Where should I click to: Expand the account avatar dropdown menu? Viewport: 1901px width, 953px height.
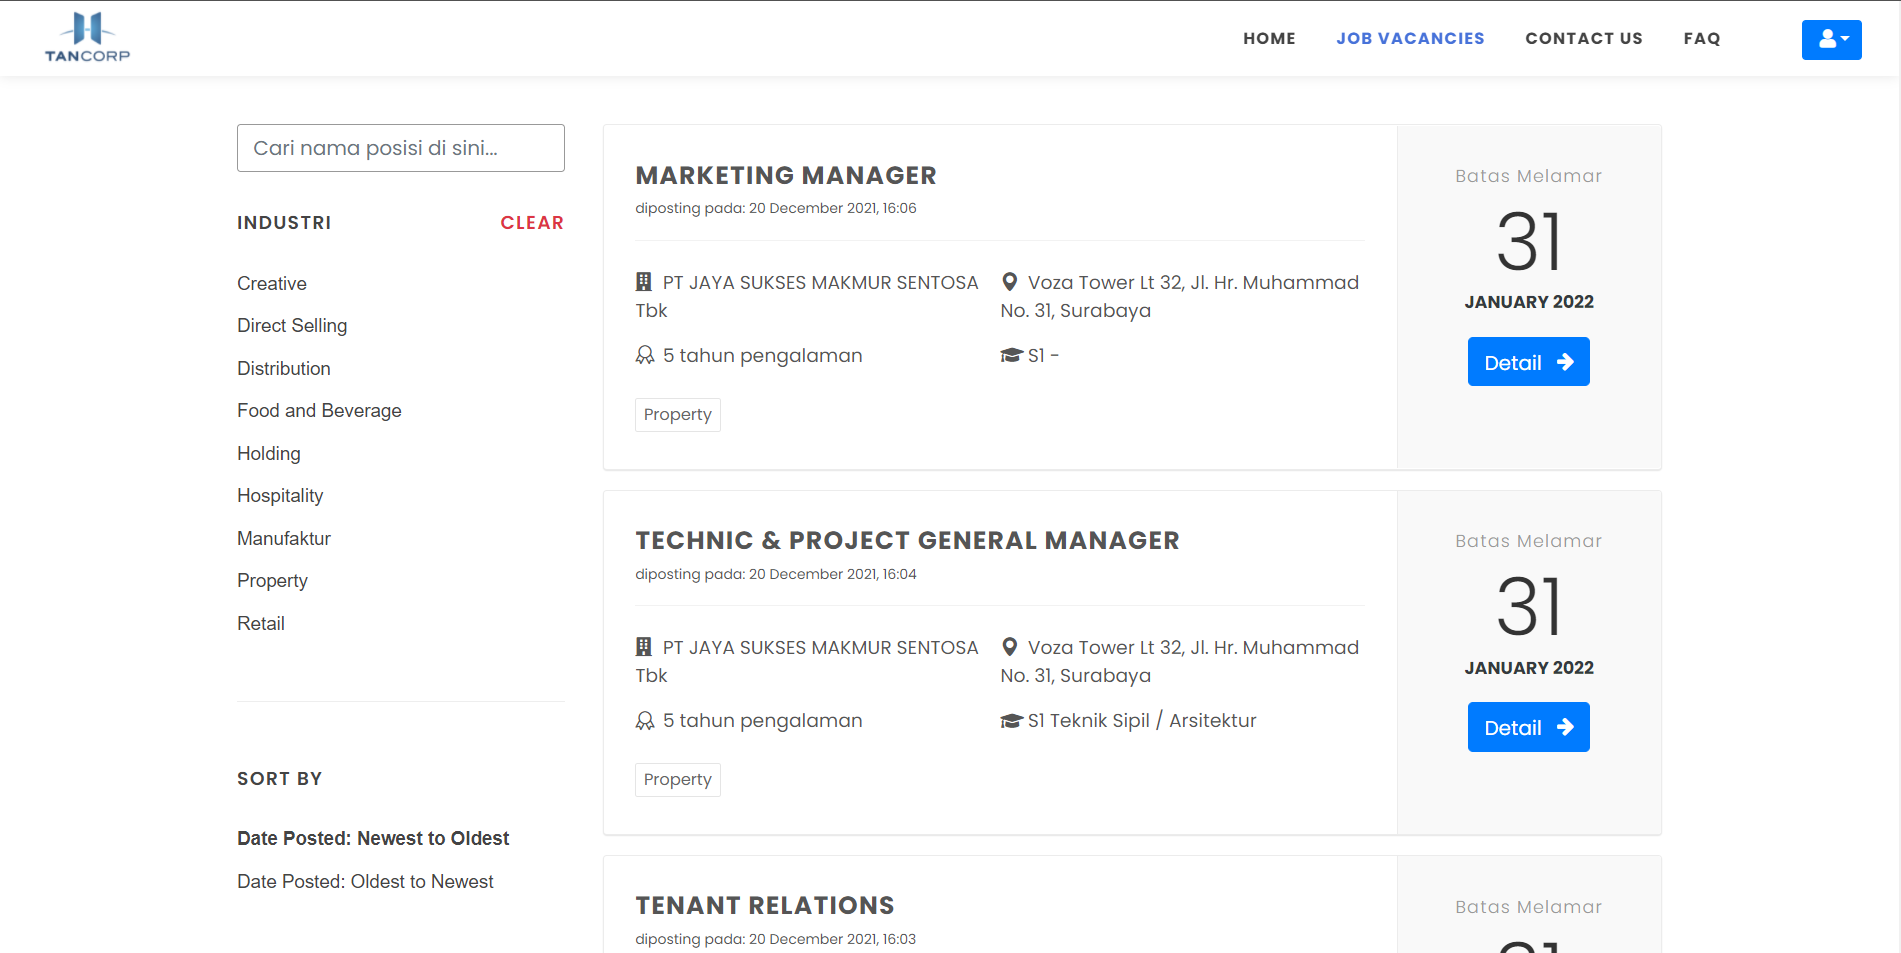(1831, 39)
